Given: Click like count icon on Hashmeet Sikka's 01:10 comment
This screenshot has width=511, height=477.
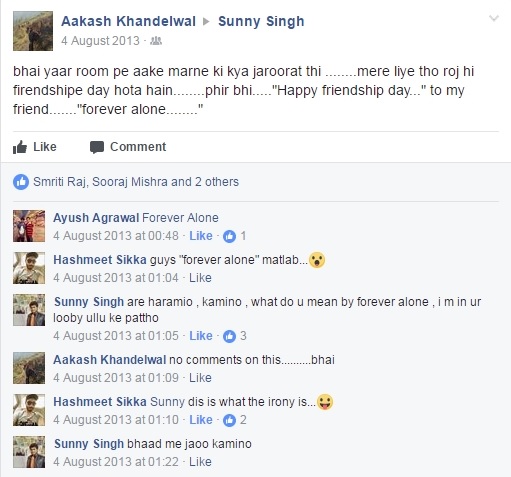Looking at the screenshot, I should coord(229,420).
